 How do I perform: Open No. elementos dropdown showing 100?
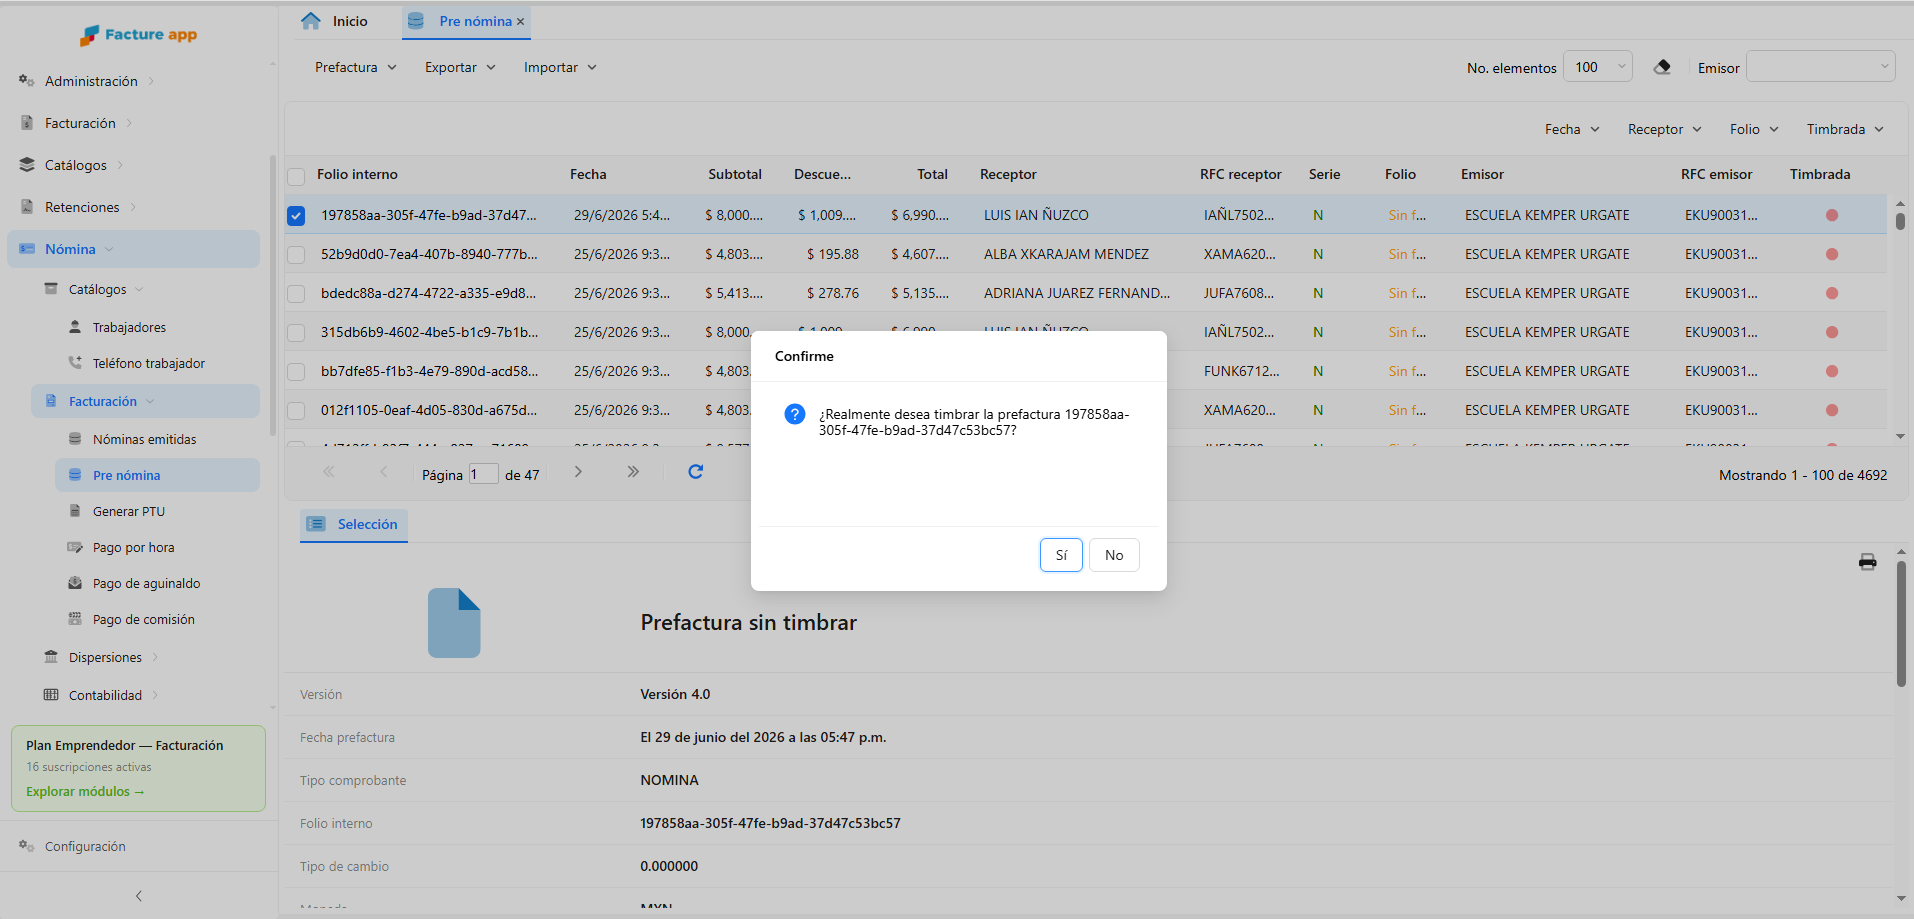click(x=1597, y=67)
